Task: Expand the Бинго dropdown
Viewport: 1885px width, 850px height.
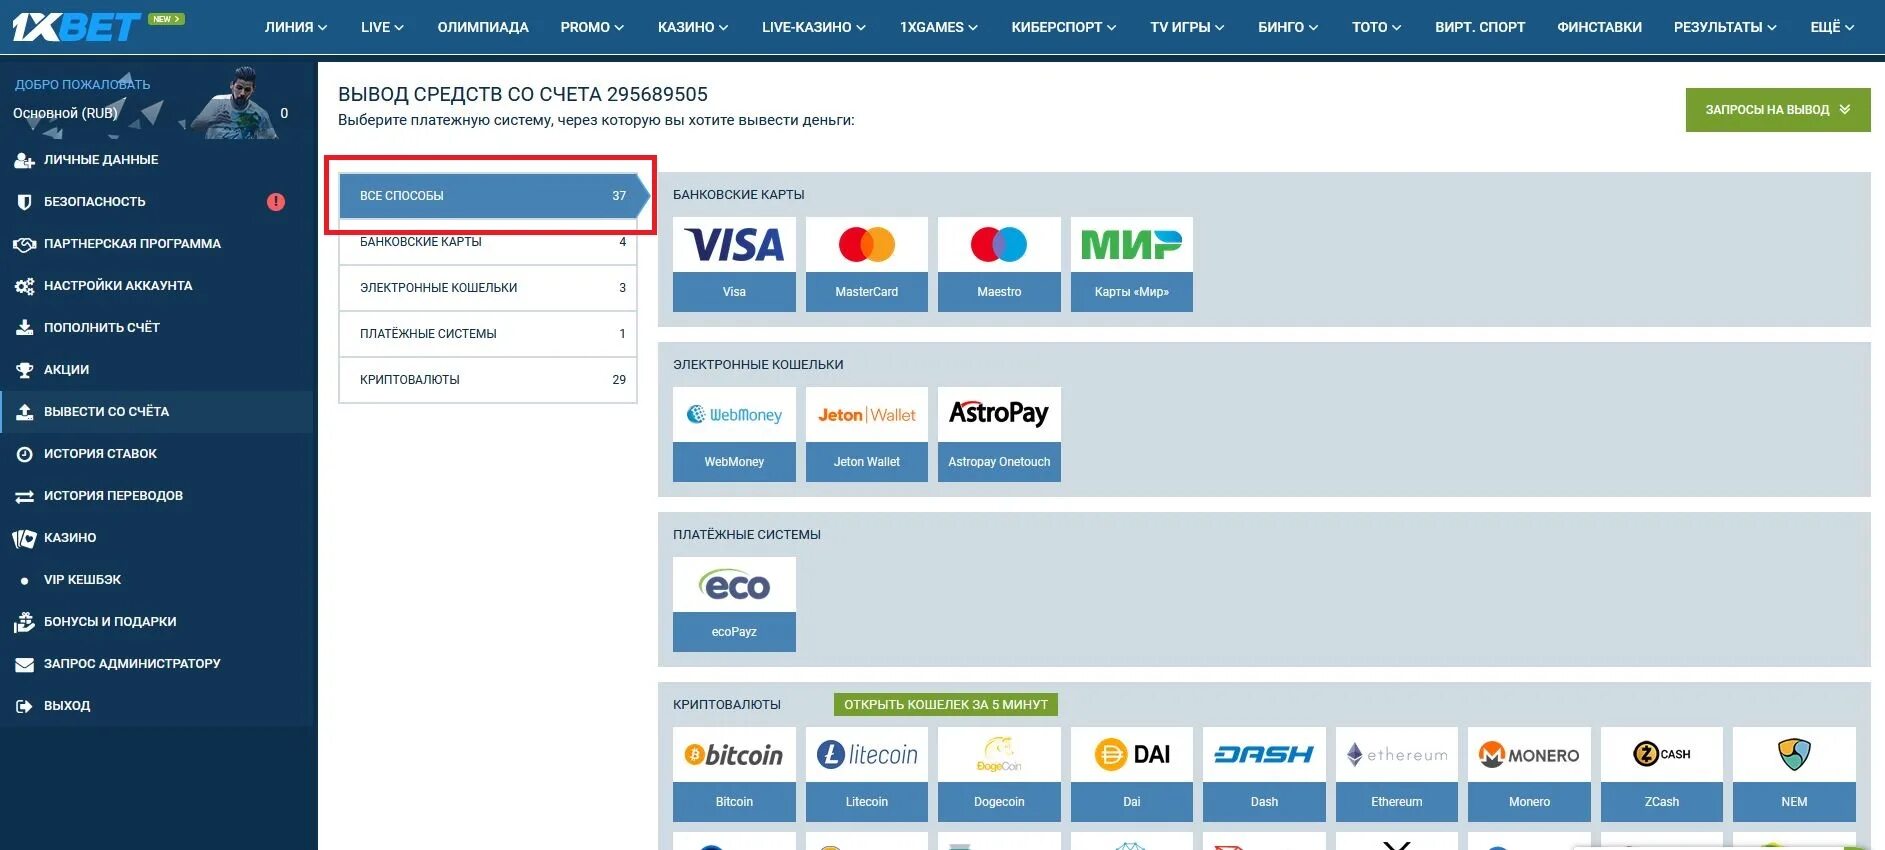Action: (1288, 27)
